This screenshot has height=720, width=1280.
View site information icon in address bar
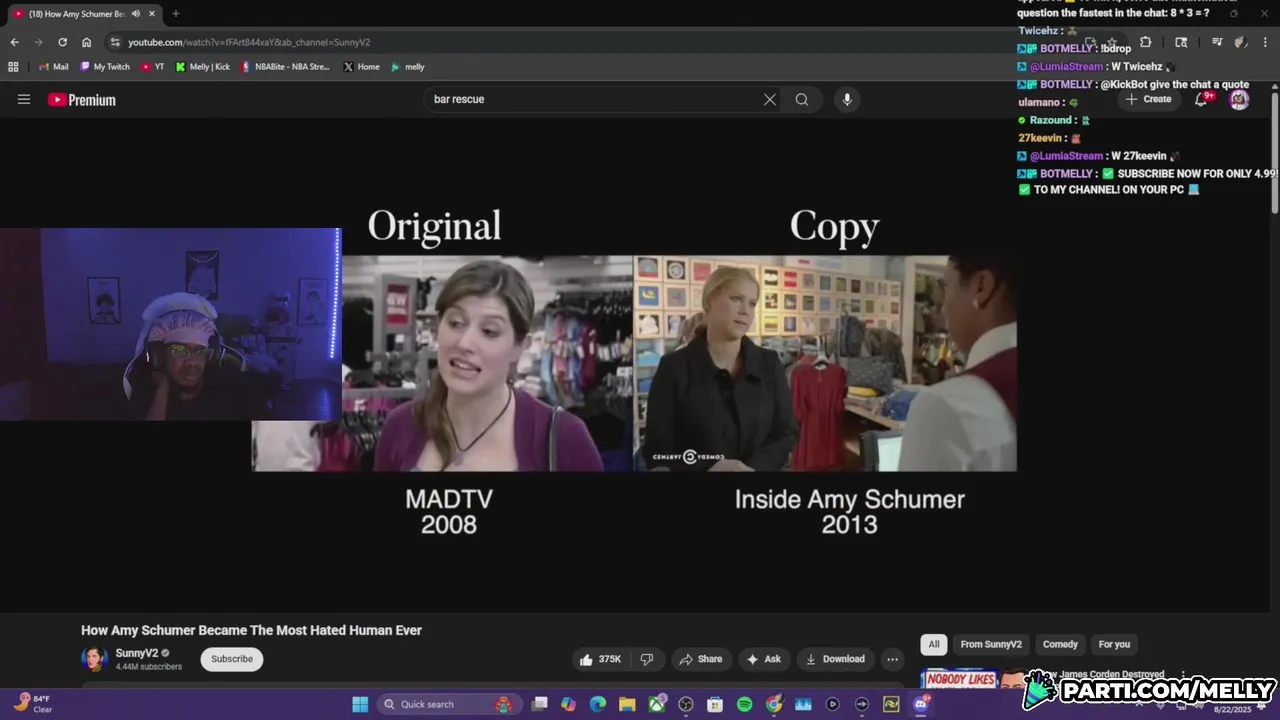115,42
